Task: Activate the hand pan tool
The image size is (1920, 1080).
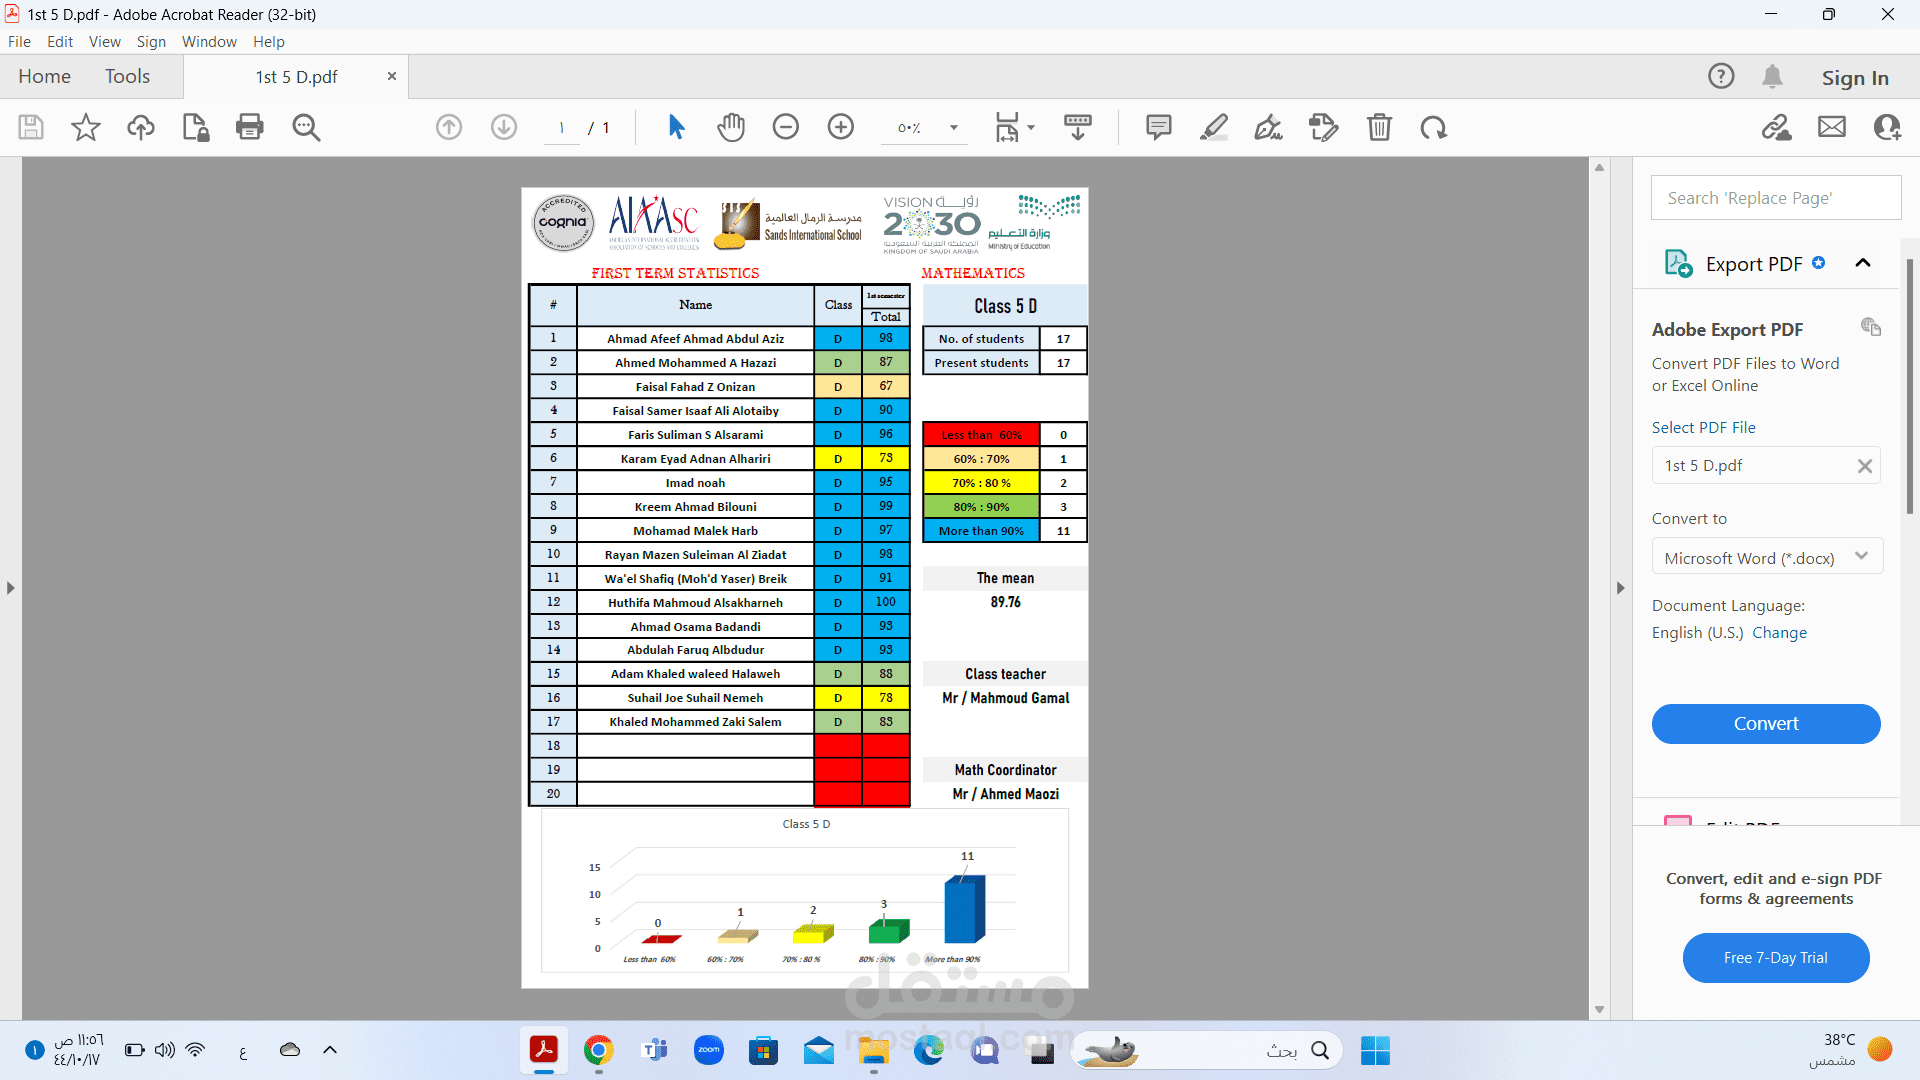Action: 731,127
